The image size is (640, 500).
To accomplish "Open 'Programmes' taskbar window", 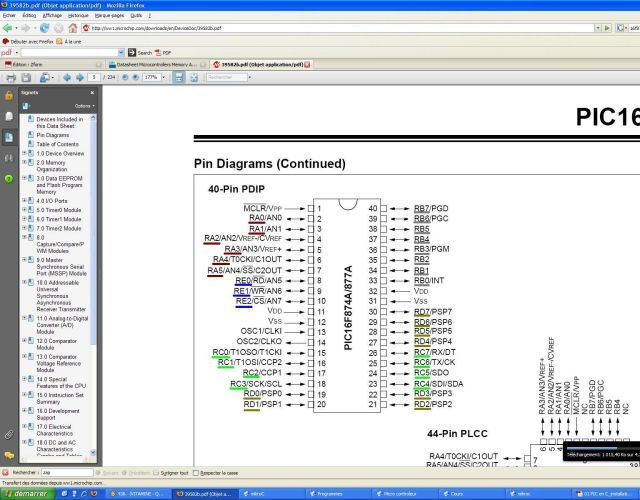I will click(x=337, y=494).
